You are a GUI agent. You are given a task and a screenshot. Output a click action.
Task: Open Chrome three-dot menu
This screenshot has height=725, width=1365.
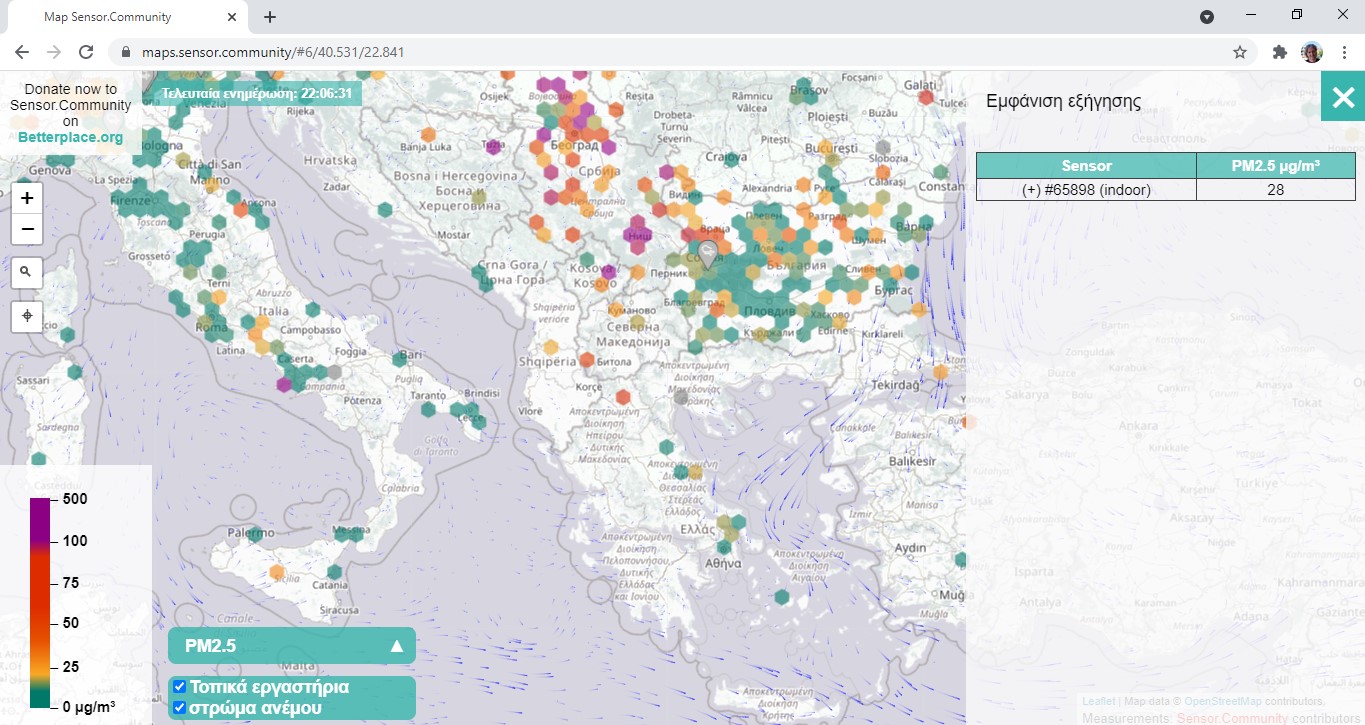1344,52
